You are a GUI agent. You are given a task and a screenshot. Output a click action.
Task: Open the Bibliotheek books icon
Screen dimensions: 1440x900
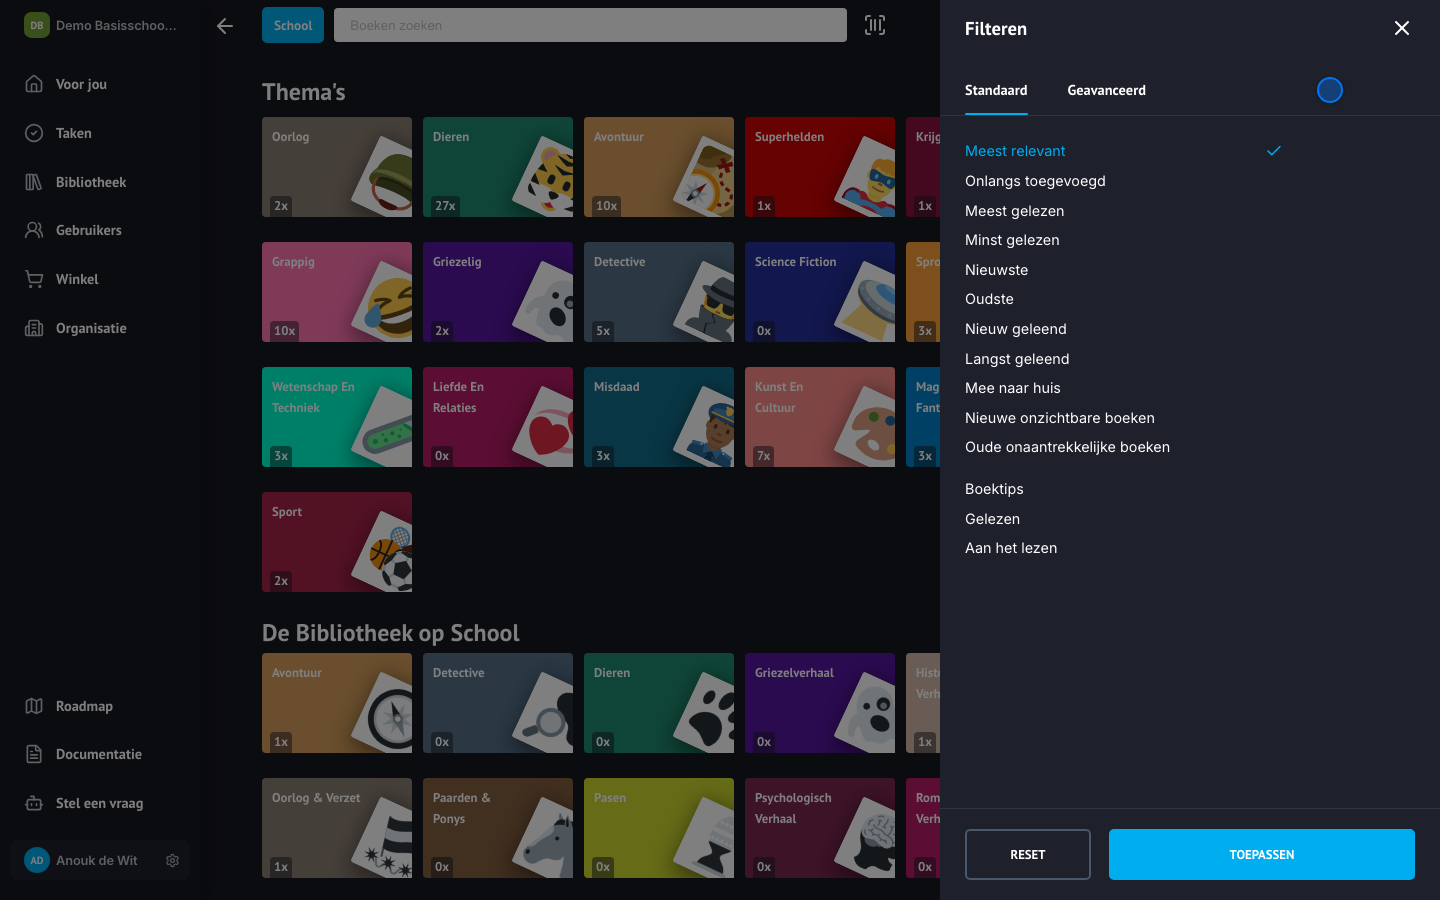point(34,182)
